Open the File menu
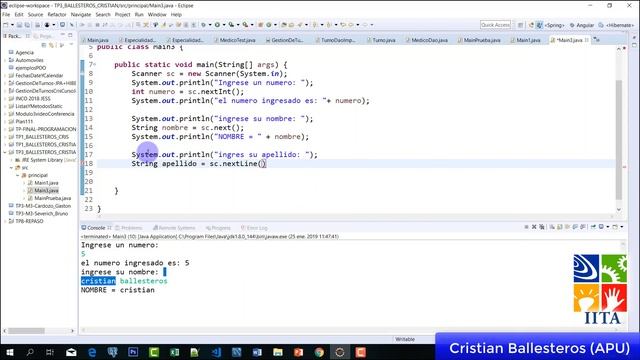 [6, 15]
